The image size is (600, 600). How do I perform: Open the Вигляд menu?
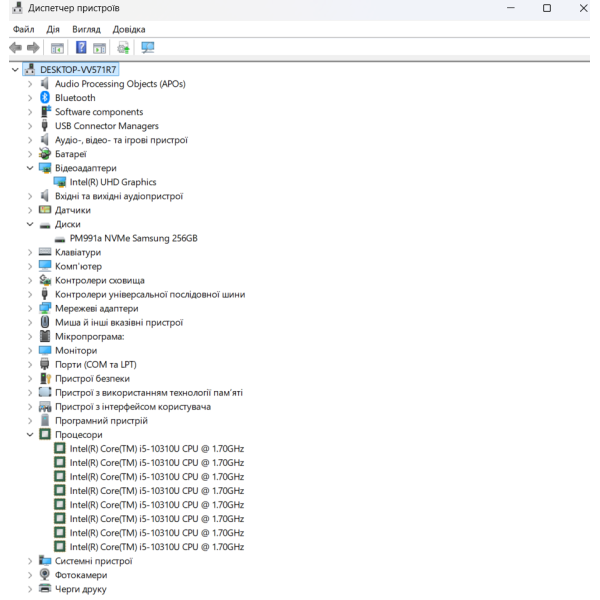[86, 29]
